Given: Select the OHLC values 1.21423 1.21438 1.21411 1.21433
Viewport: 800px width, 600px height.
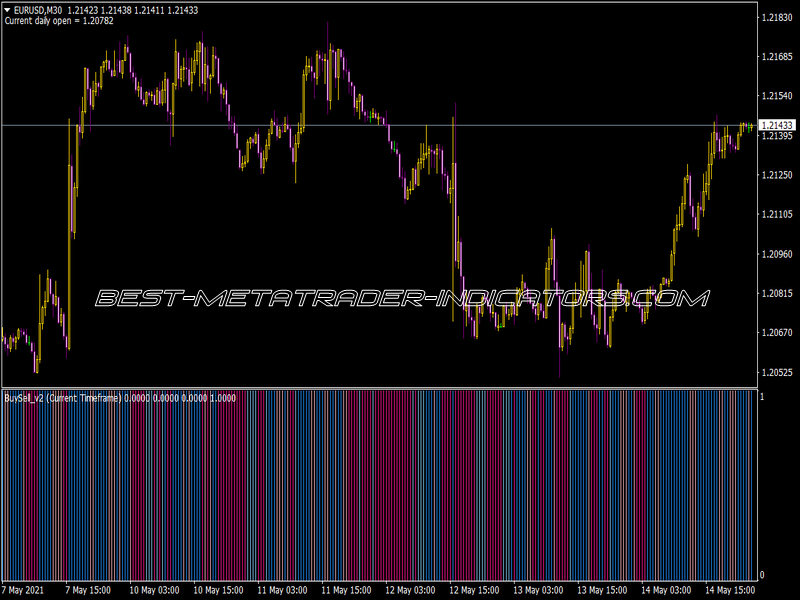Looking at the screenshot, I should 133,10.
